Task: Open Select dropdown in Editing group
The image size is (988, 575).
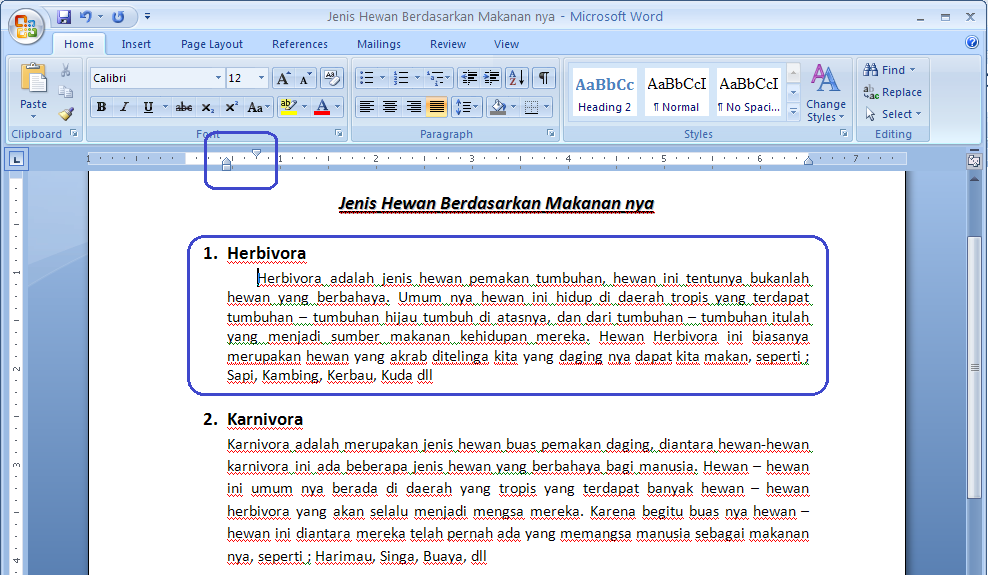Action: click(893, 114)
